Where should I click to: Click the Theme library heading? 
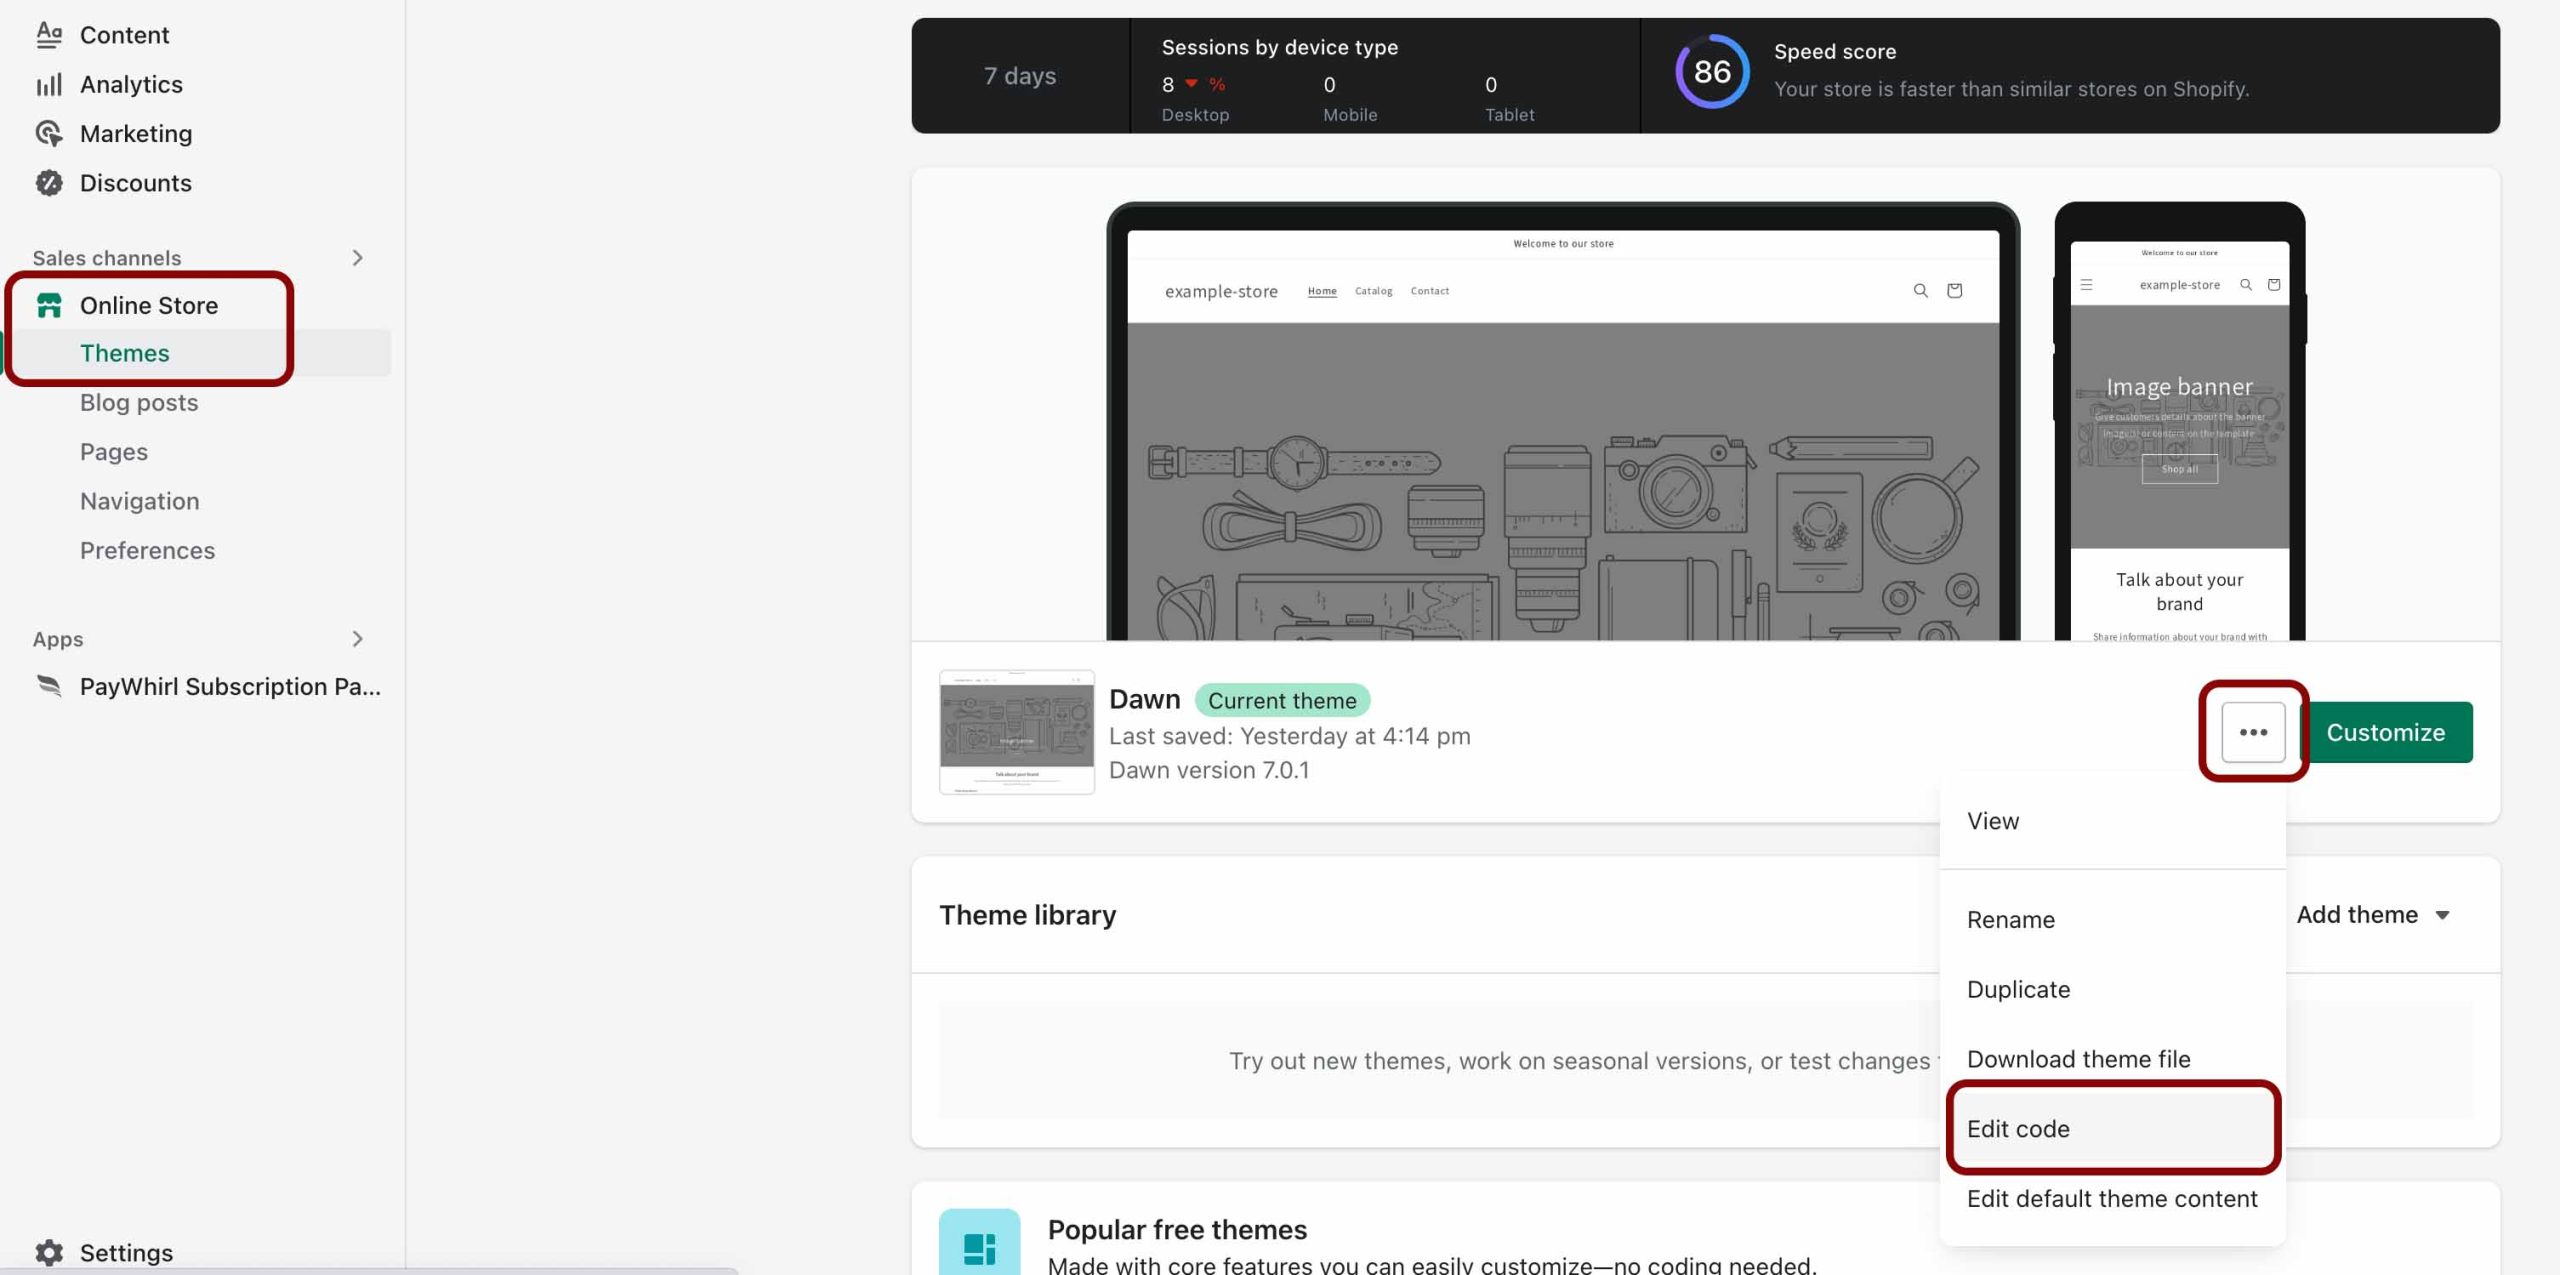[x=1028, y=915]
